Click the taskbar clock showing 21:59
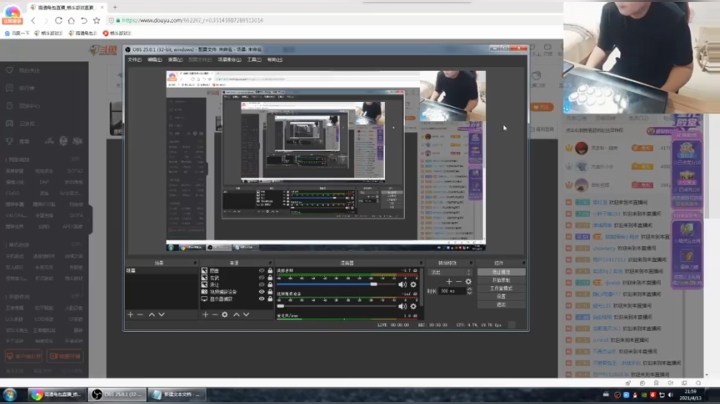 click(x=690, y=394)
